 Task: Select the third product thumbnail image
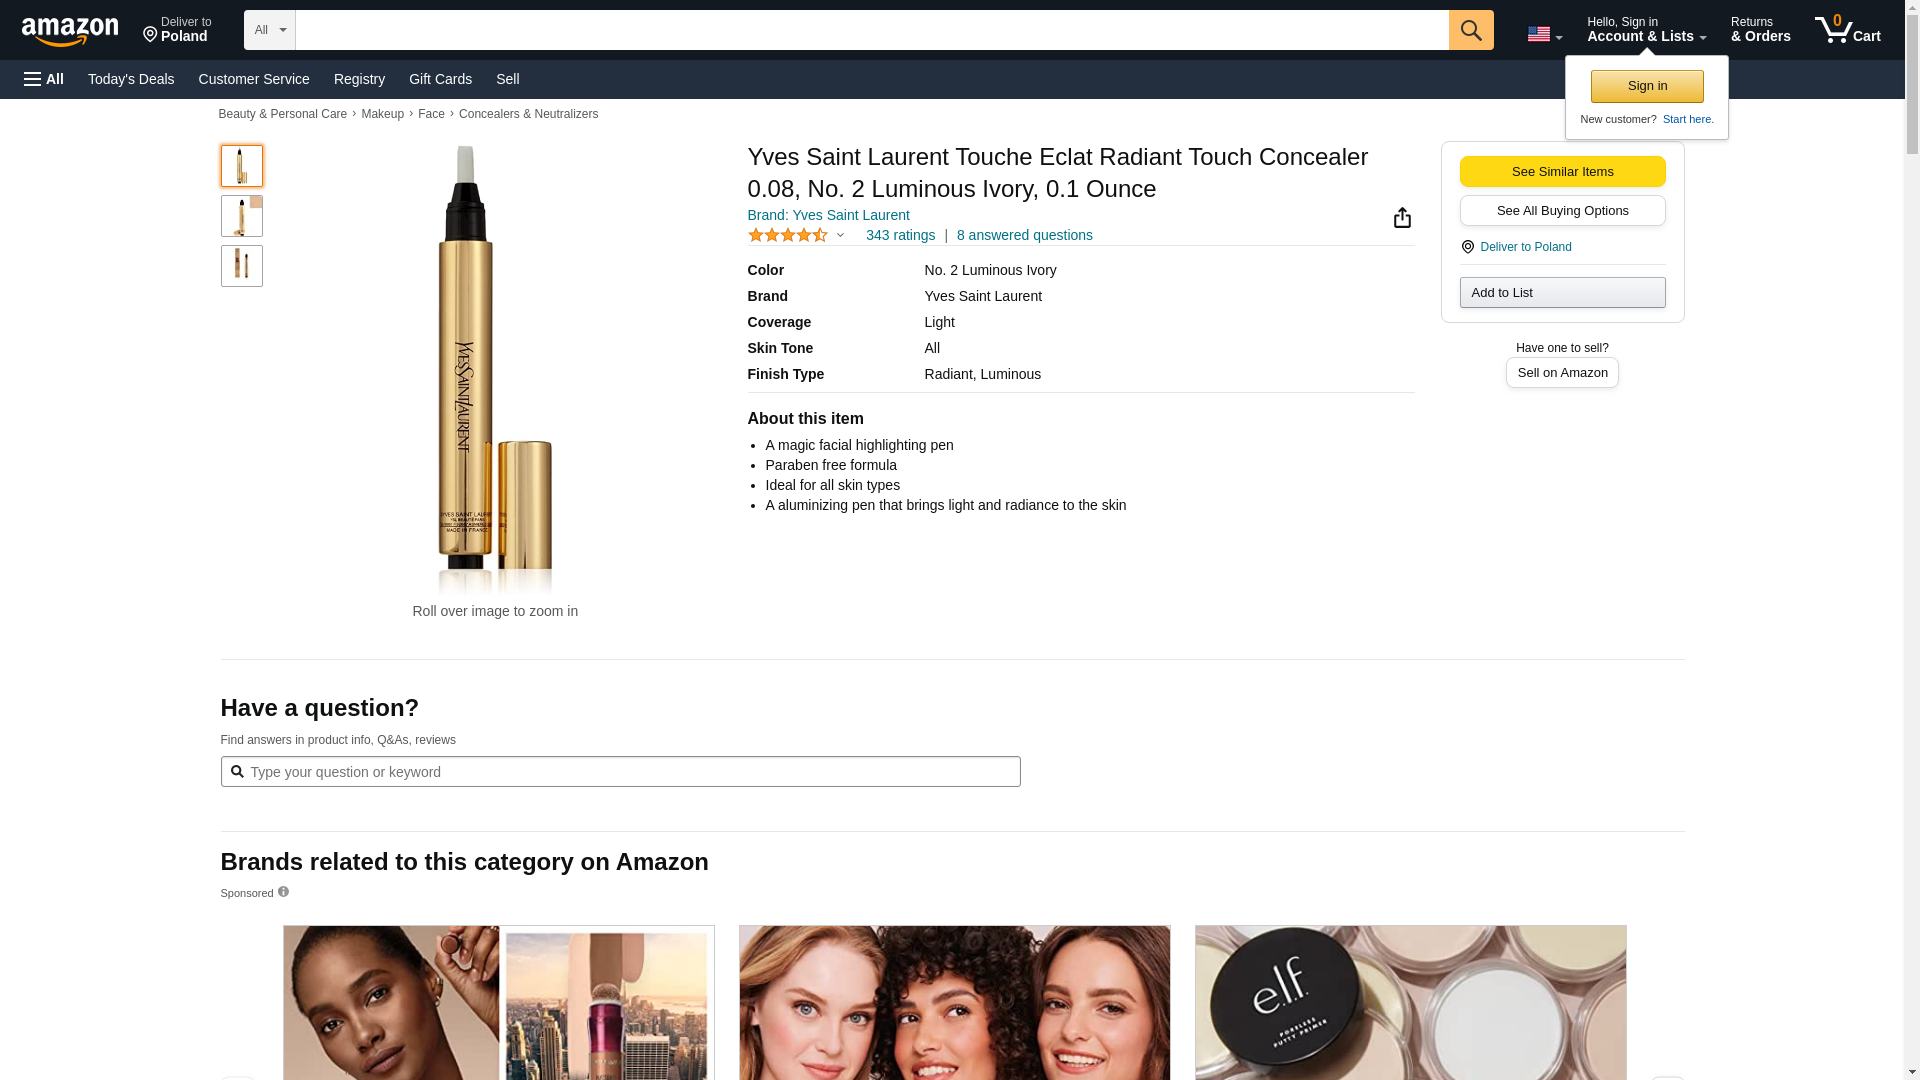click(x=242, y=266)
